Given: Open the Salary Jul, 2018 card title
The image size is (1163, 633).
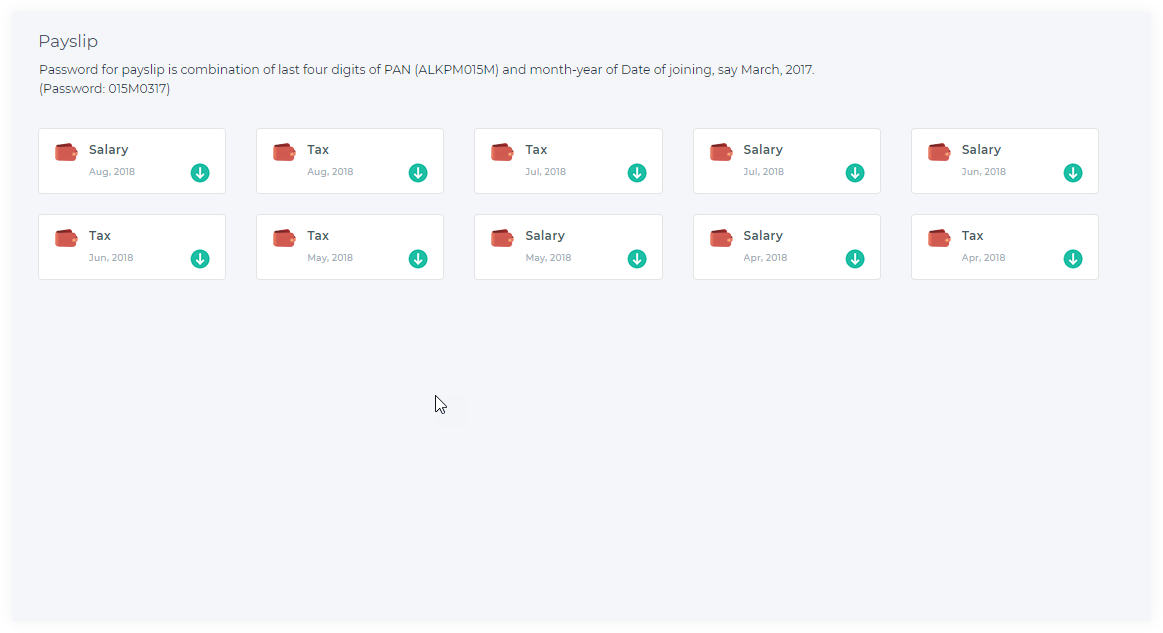Looking at the screenshot, I should pos(762,149).
